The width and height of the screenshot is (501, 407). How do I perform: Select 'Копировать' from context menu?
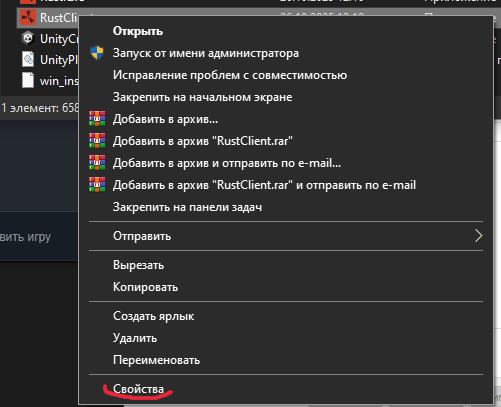tap(145, 287)
